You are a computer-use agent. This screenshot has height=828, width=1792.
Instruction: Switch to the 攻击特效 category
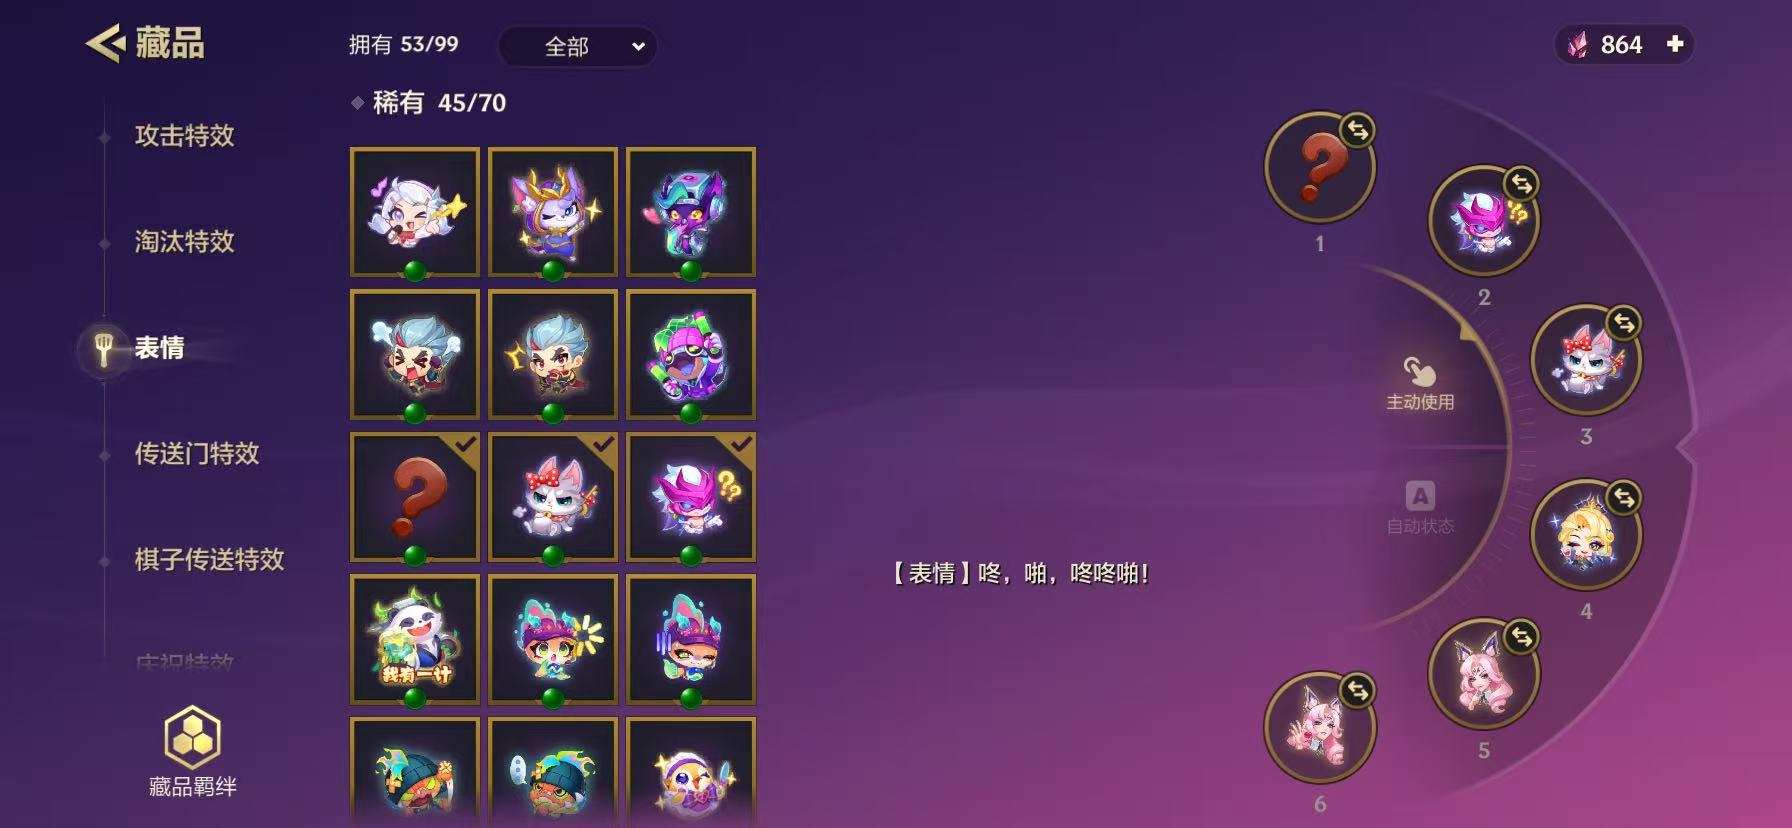click(185, 136)
